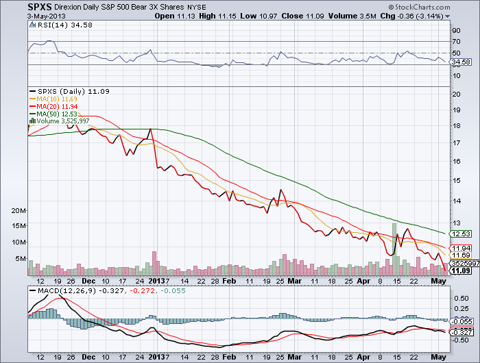Click the May label below the MACD panel
Viewport: 480px width, 363px height.
coord(438,357)
